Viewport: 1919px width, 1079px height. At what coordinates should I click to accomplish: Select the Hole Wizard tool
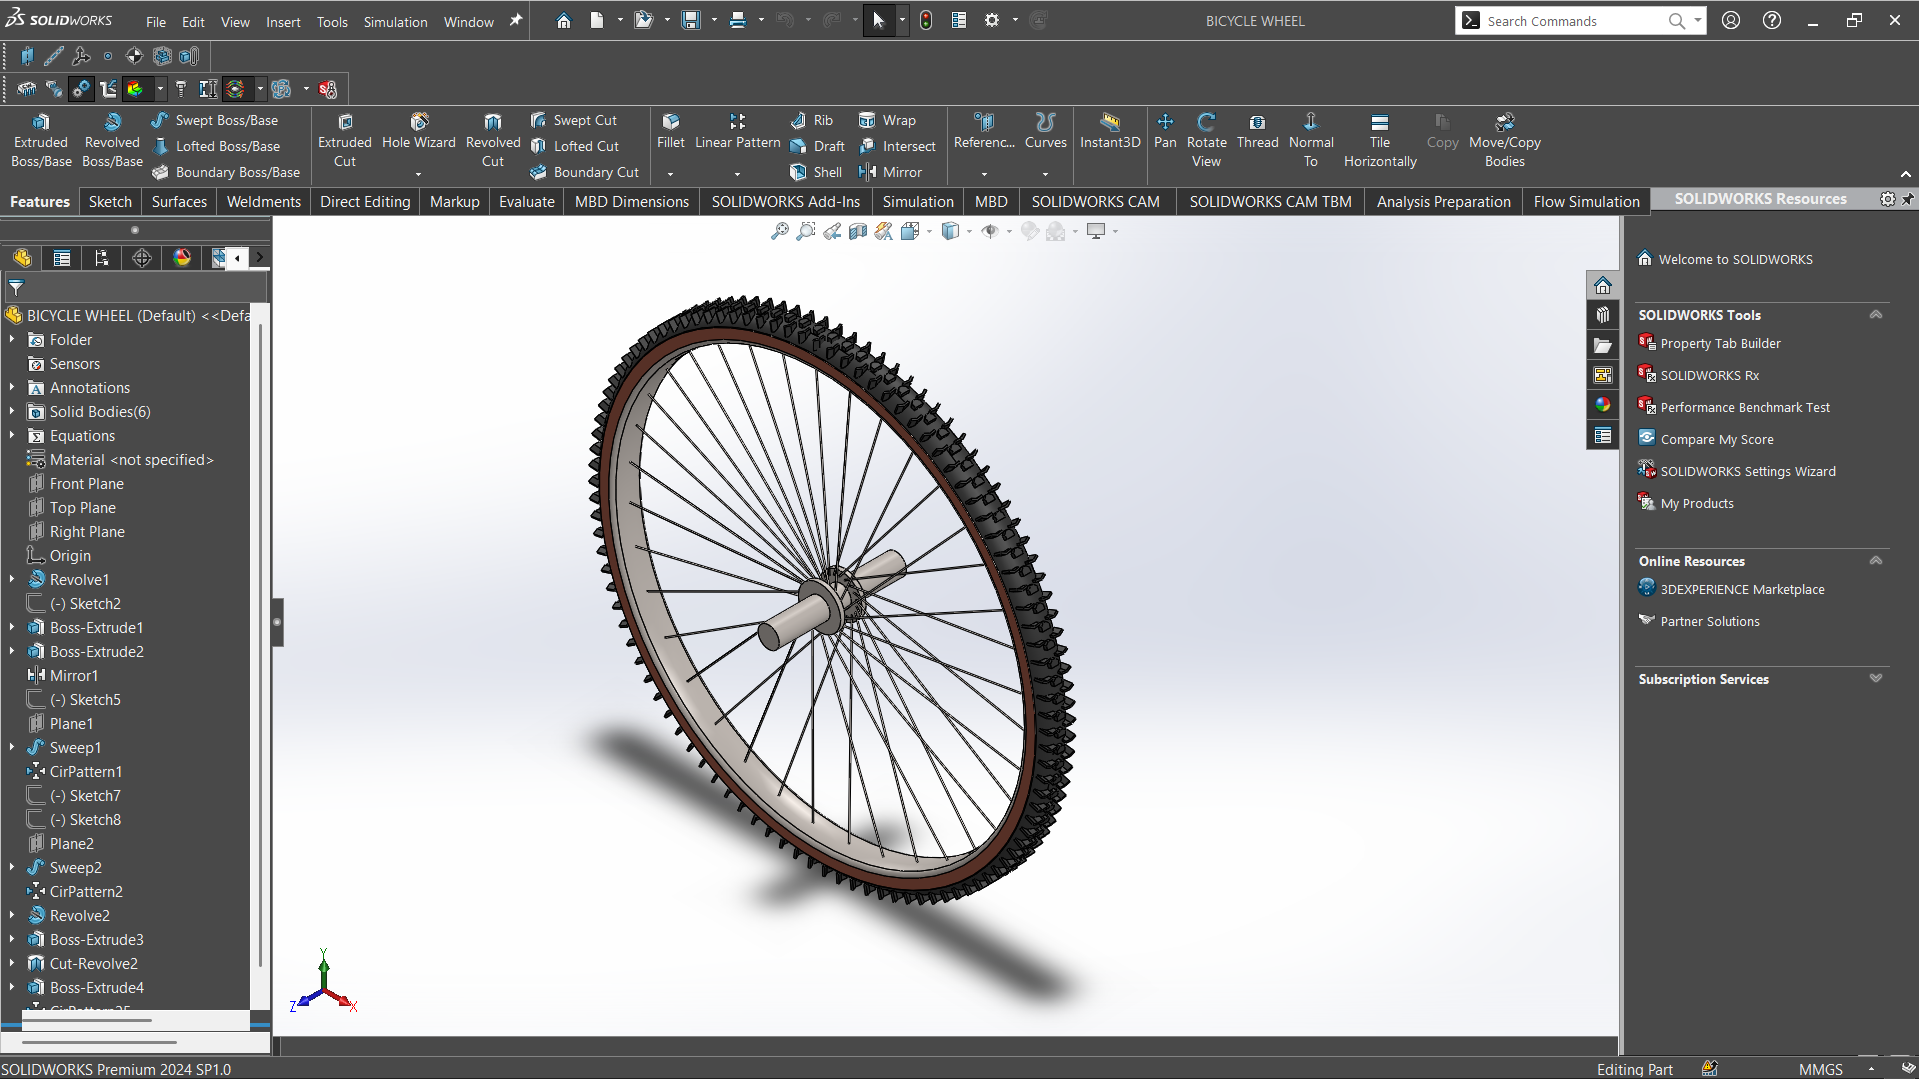point(419,122)
